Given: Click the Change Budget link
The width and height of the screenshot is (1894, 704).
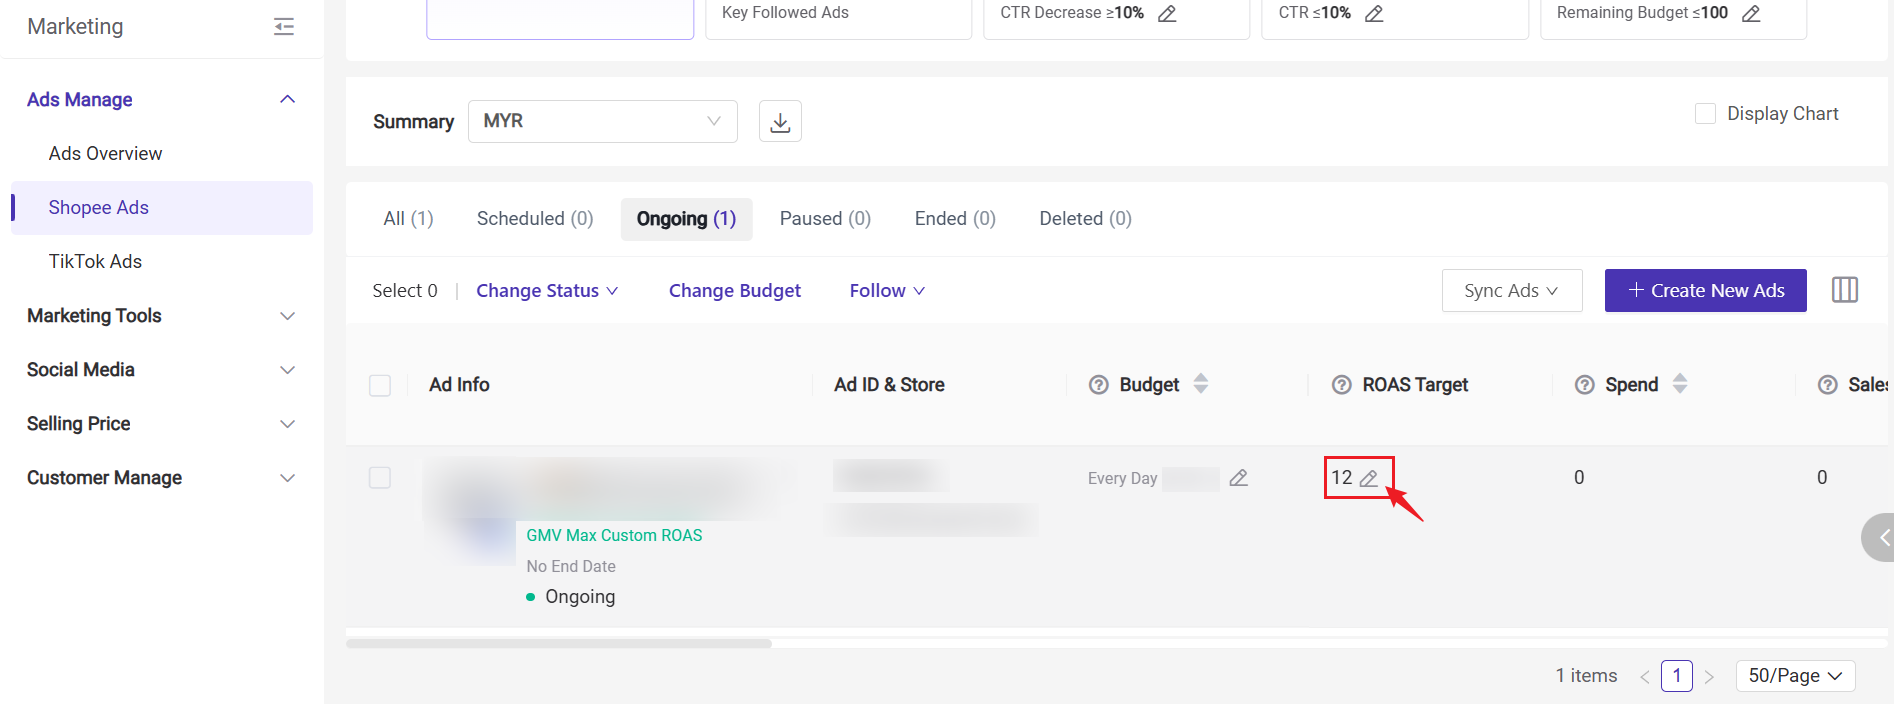Looking at the screenshot, I should [x=735, y=291].
